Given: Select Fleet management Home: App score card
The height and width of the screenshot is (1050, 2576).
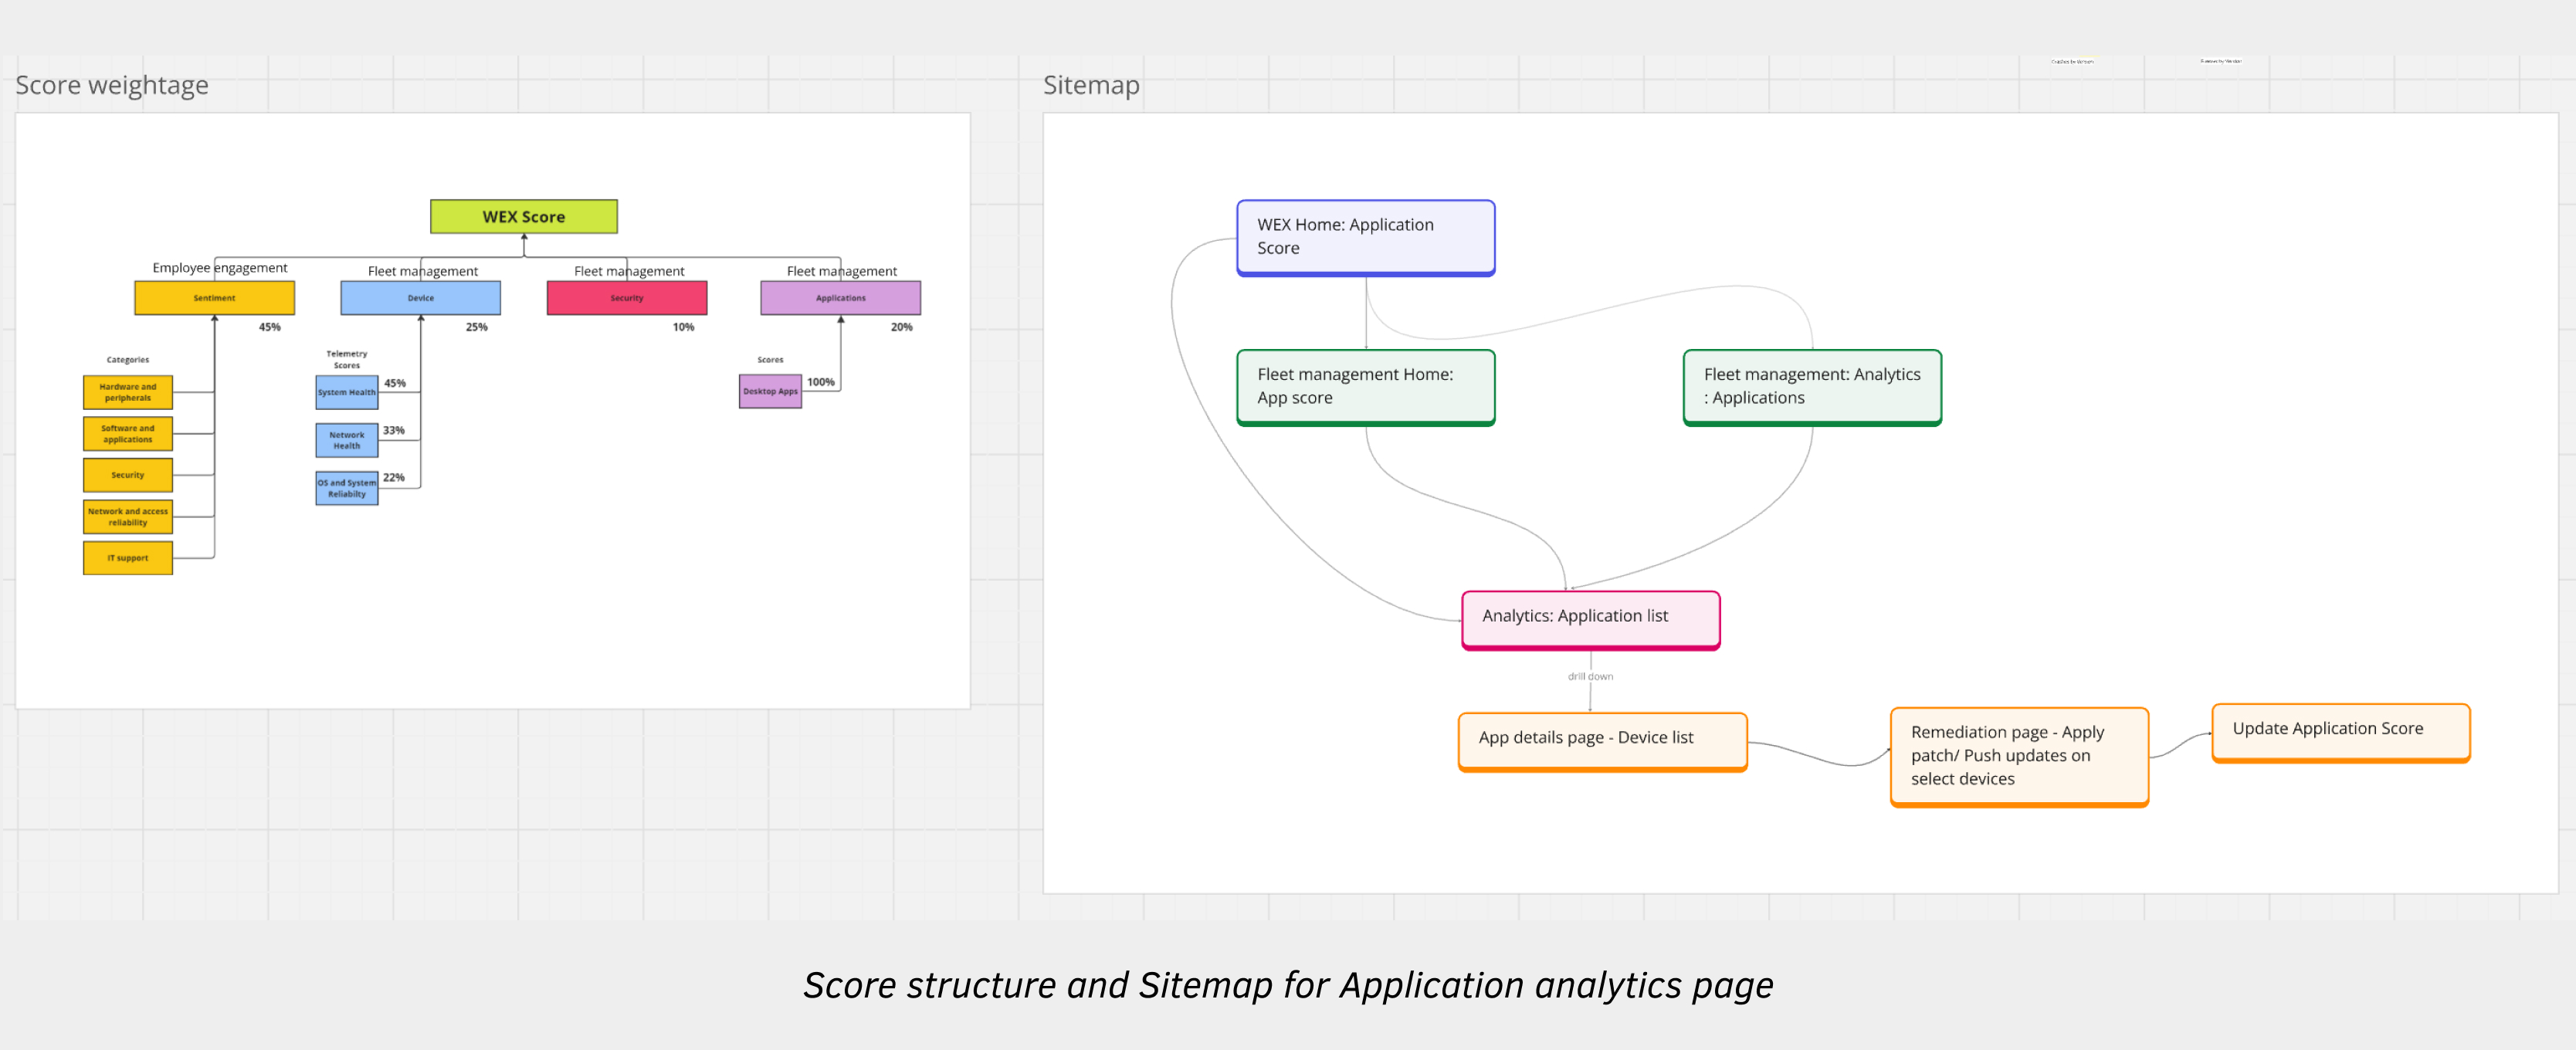Looking at the screenshot, I should (x=1365, y=386).
